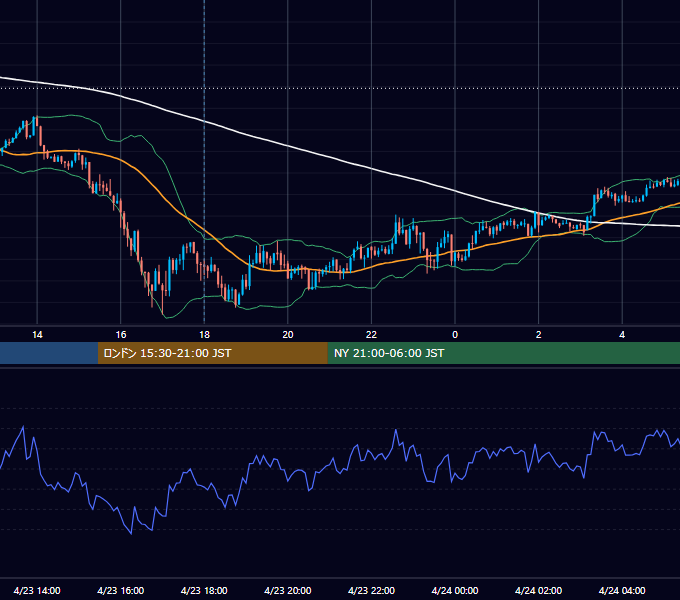Click the 2 hour axis label
680x600 pixels.
[539, 335]
